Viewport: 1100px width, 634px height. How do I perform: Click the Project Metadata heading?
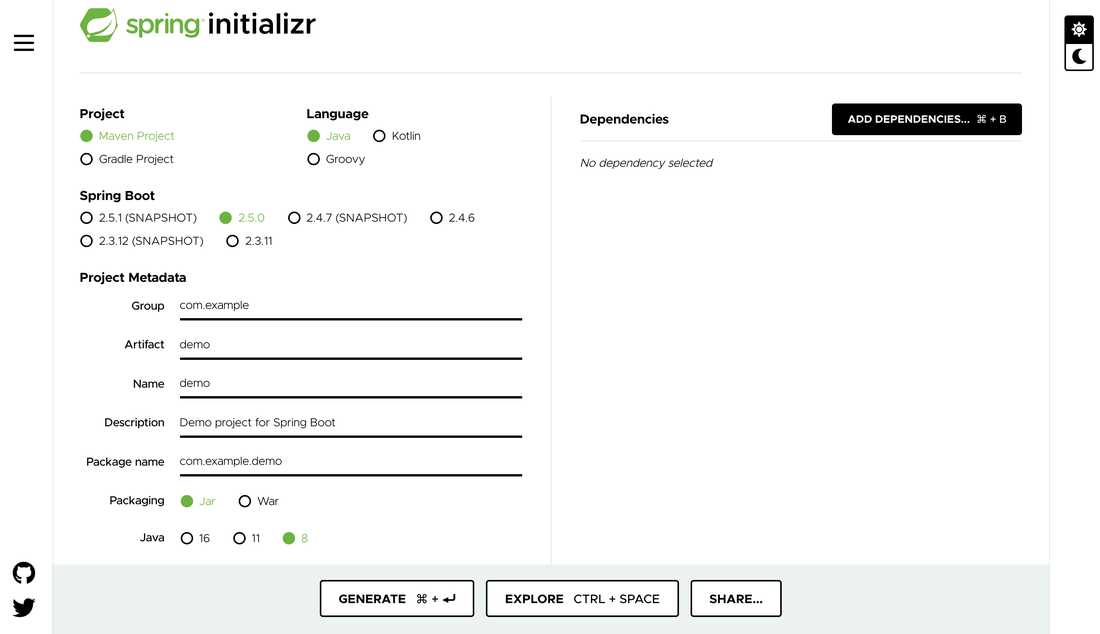pos(133,278)
